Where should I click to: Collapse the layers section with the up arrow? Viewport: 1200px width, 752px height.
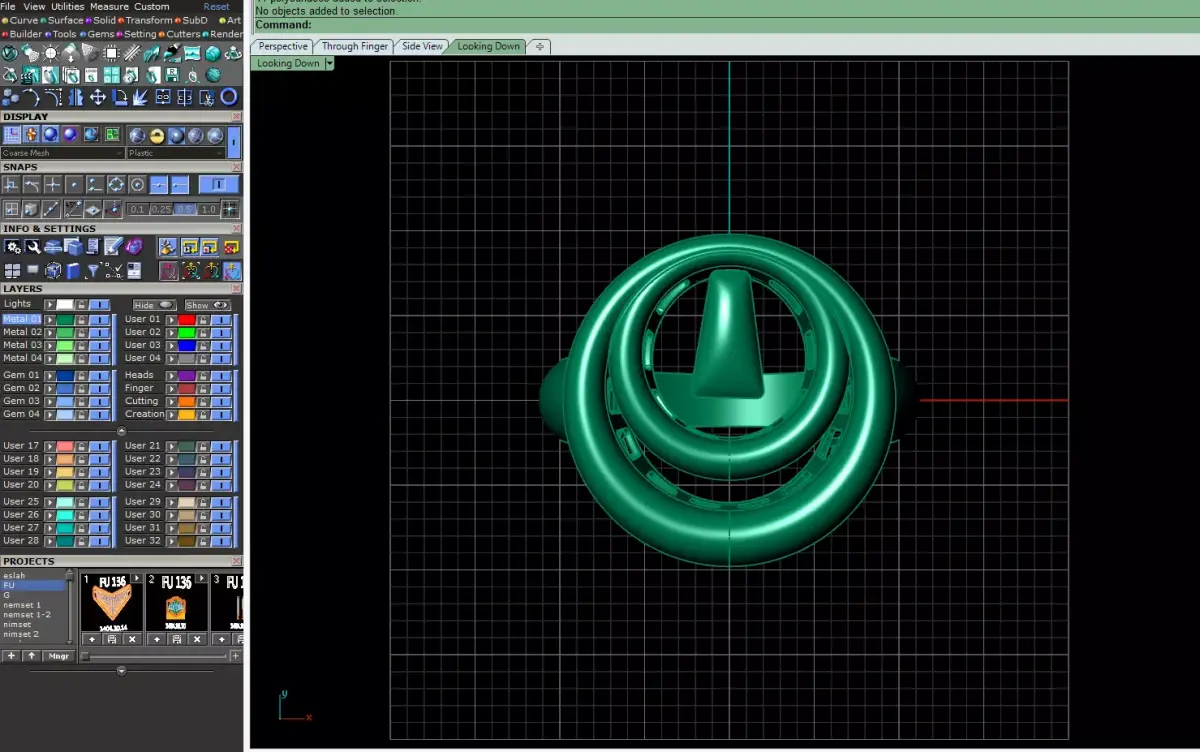point(122,431)
